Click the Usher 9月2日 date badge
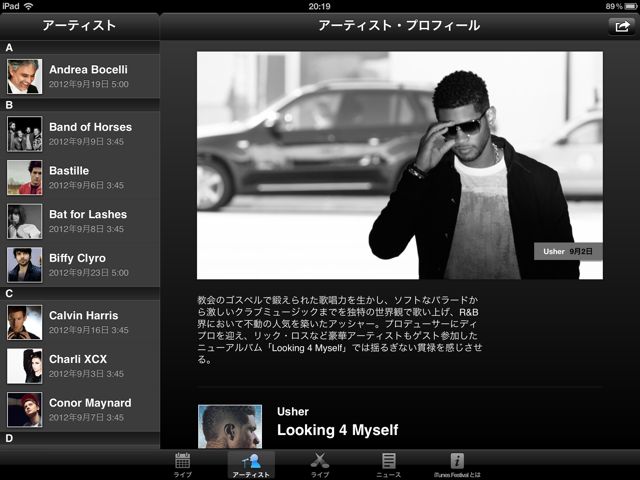 click(568, 251)
